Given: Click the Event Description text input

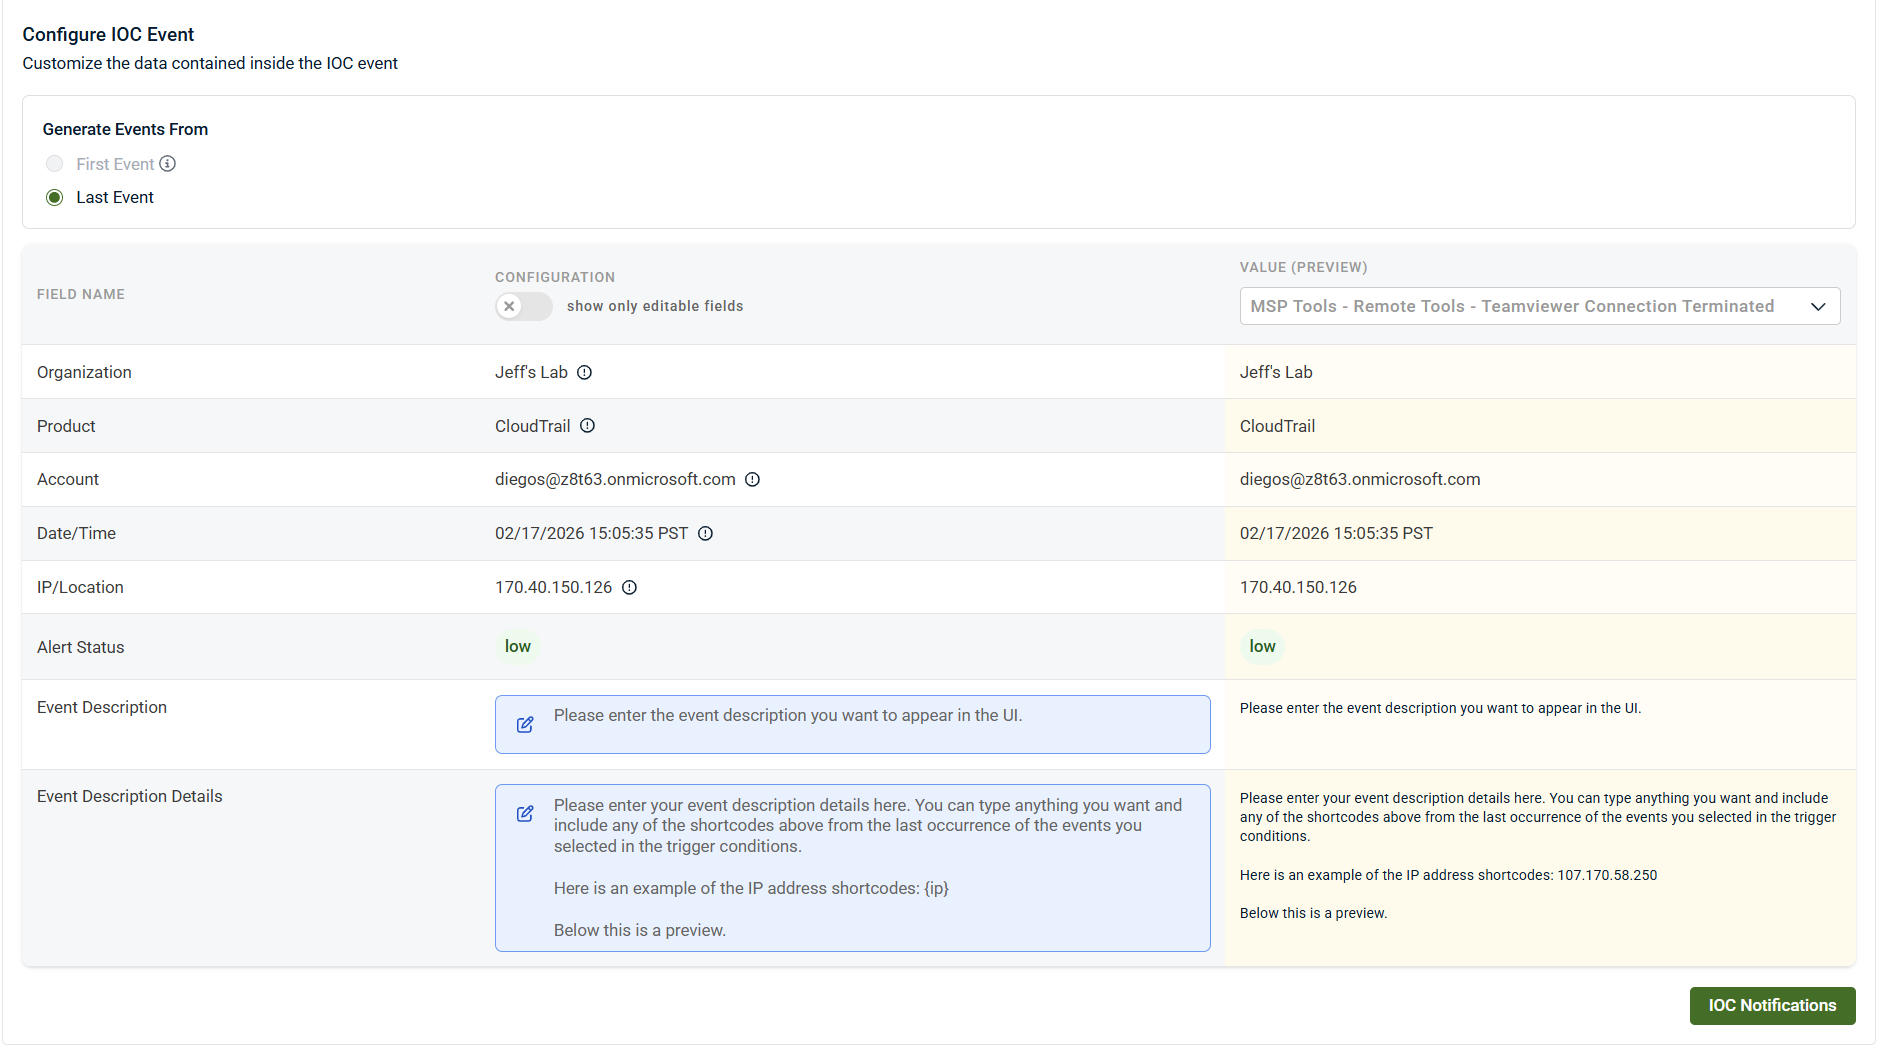Looking at the screenshot, I should (x=860, y=724).
